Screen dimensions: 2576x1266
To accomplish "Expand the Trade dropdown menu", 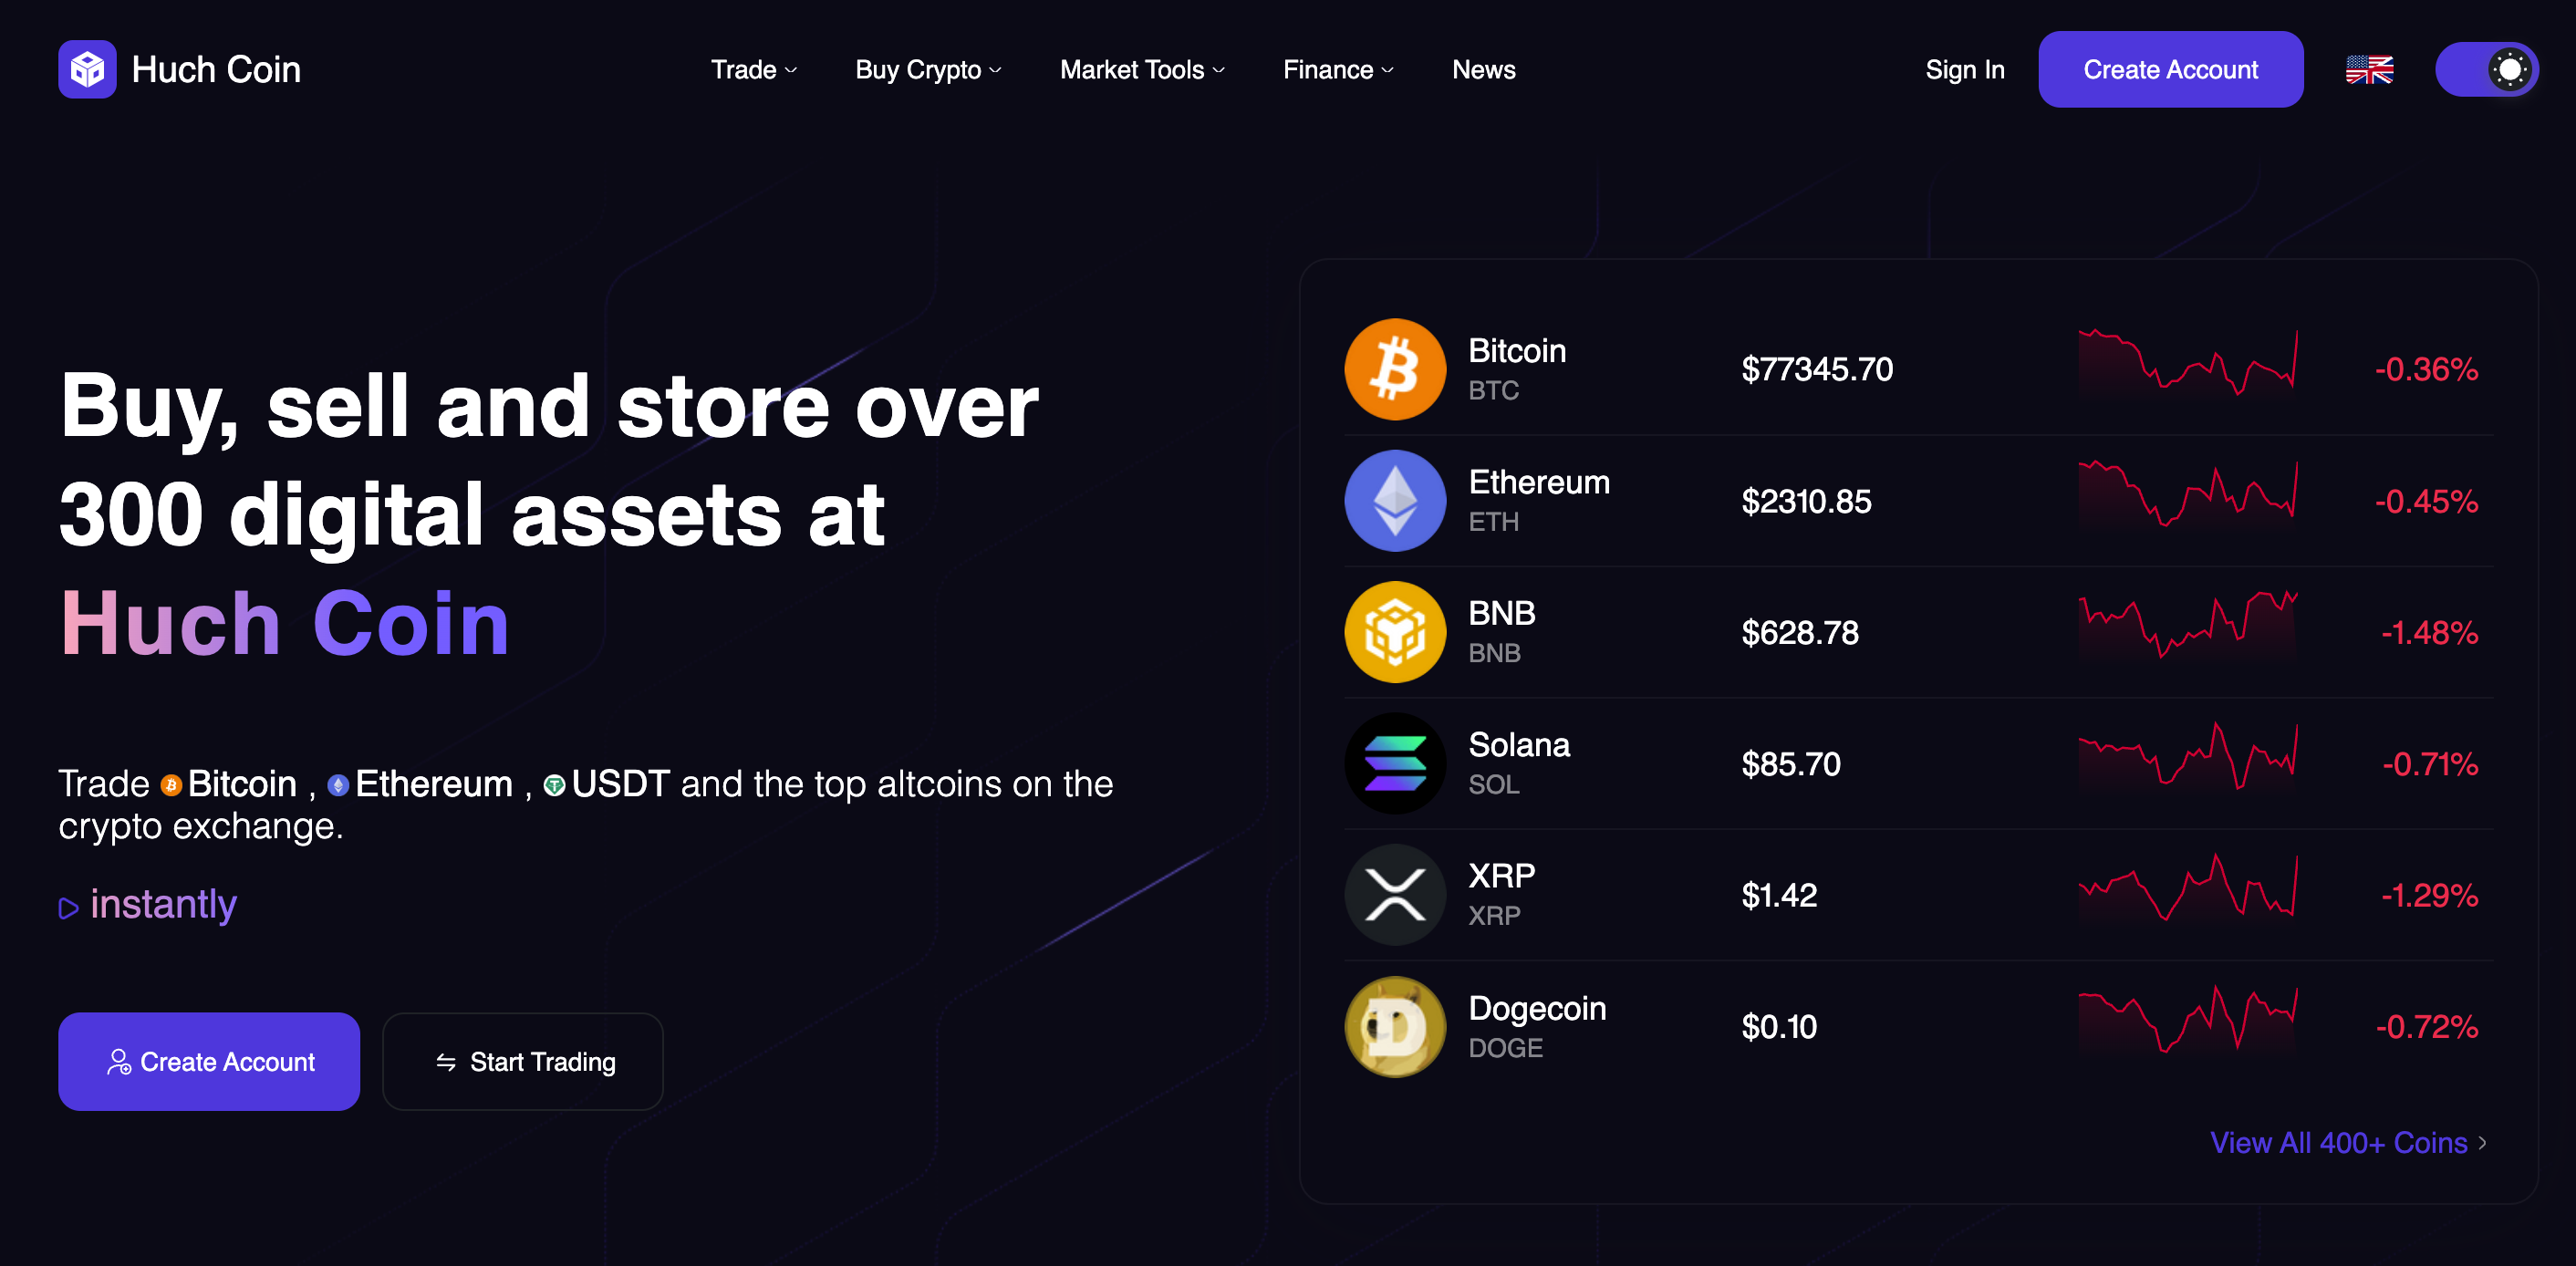I will coord(753,69).
